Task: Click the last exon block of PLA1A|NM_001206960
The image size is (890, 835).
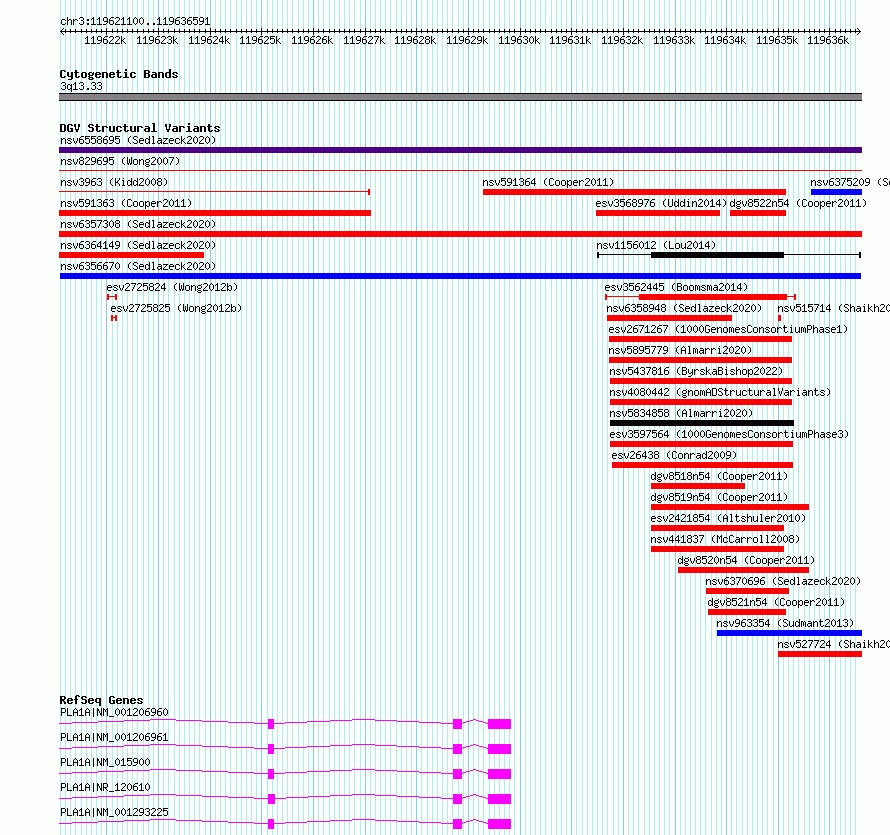Action: click(x=499, y=724)
